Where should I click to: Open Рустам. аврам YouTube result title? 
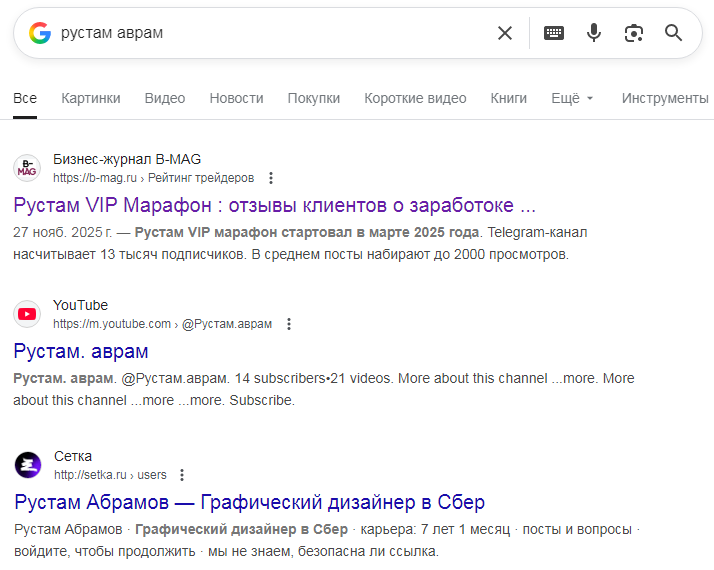click(x=81, y=351)
